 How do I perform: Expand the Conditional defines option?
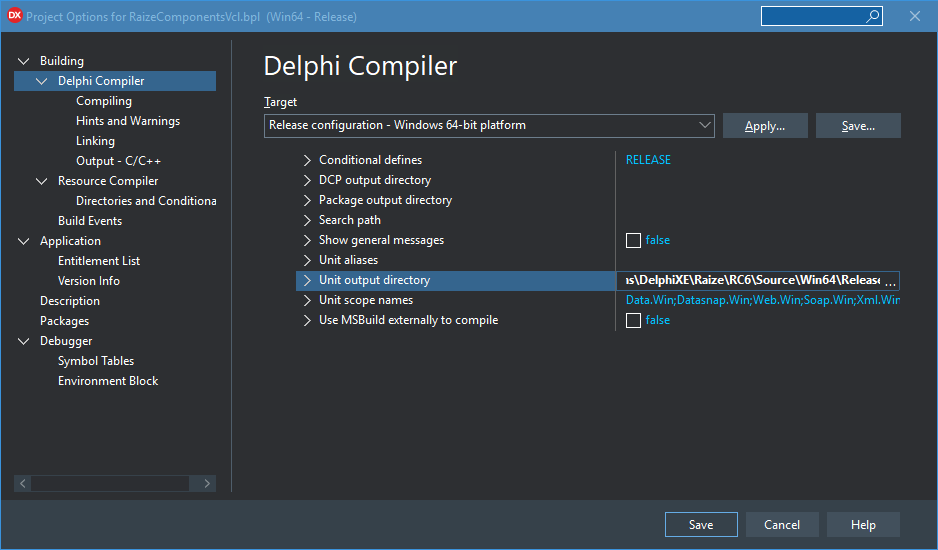coord(307,160)
